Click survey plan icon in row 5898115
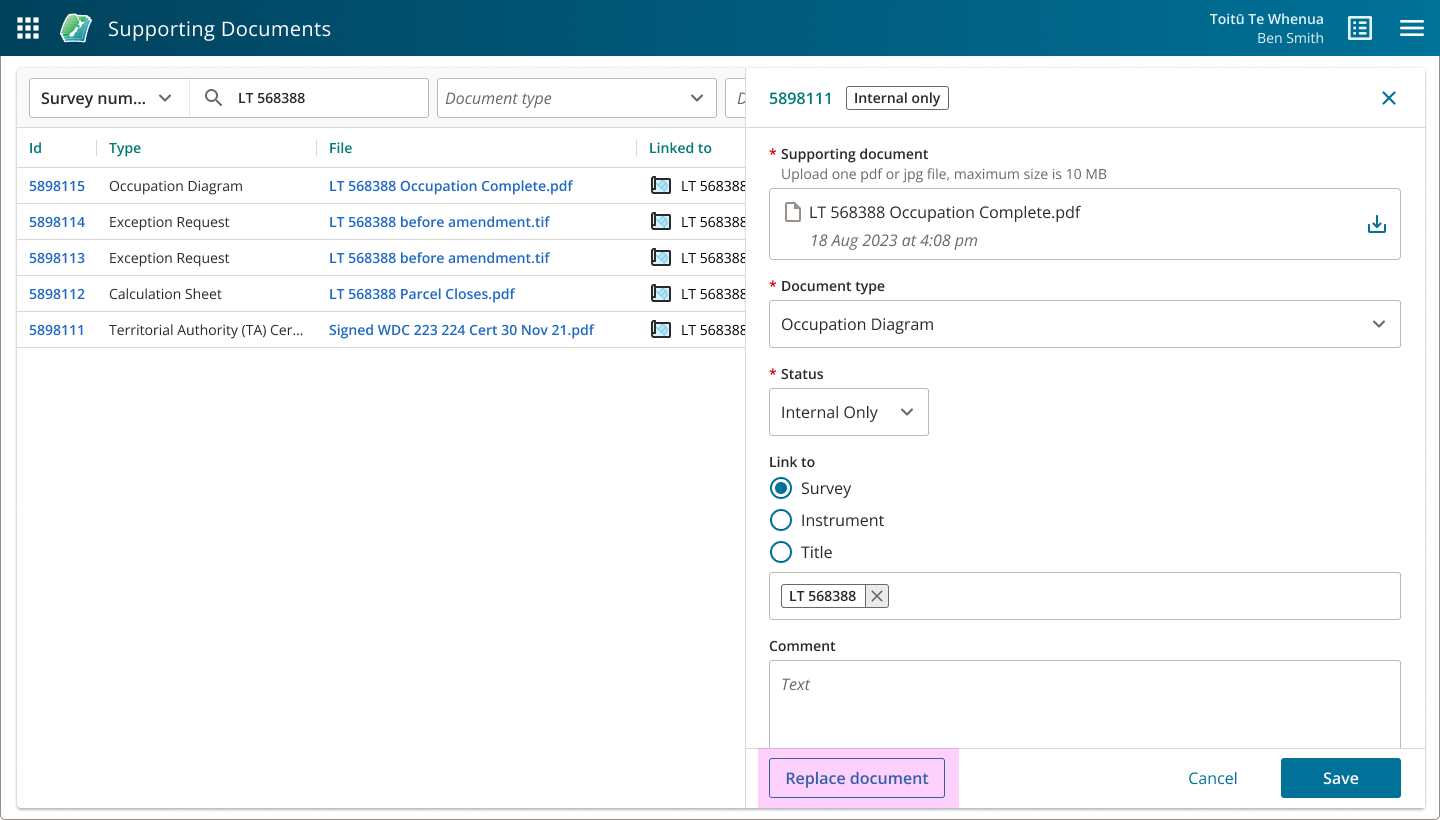Image resolution: width=1440 pixels, height=820 pixels. point(661,186)
